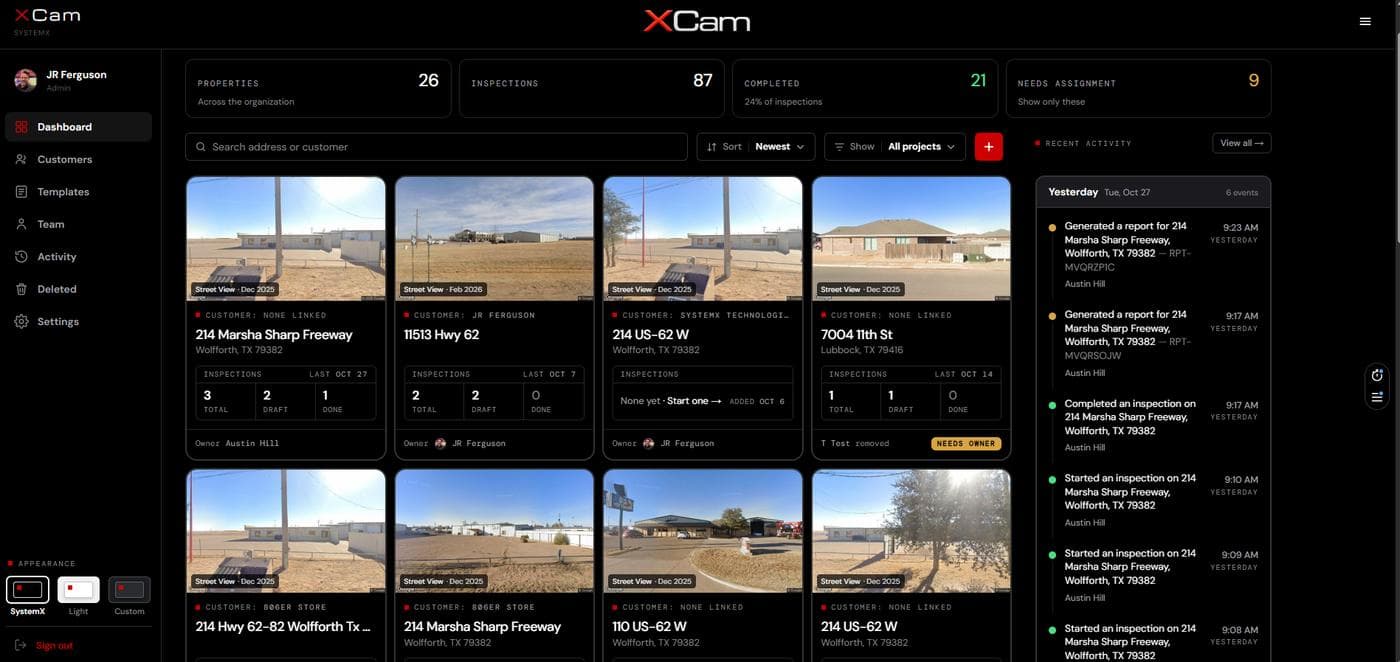Click the filter lines icon beside Show
This screenshot has height=662, width=1400.
click(839, 147)
